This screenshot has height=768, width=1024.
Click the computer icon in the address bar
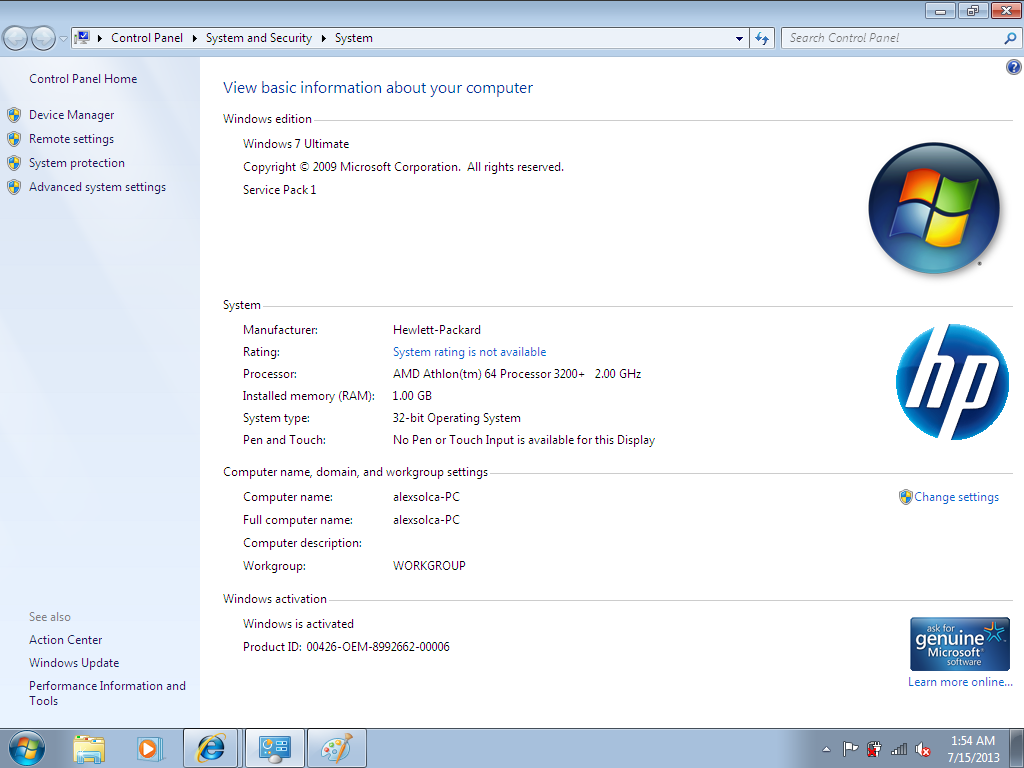pyautogui.click(x=82, y=38)
